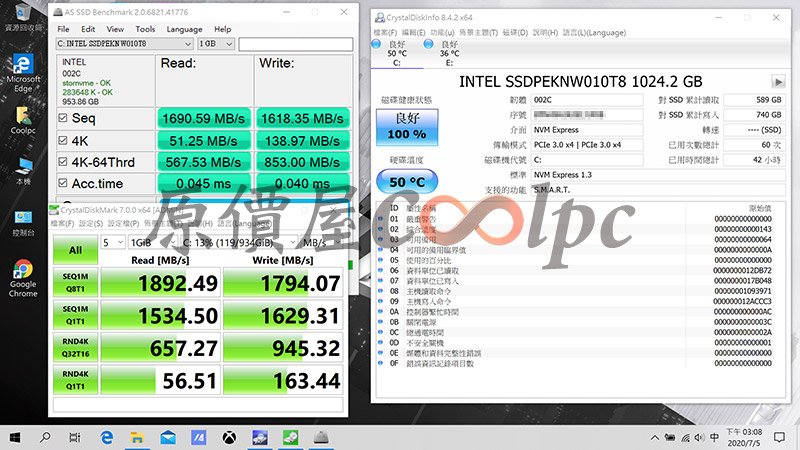Uncheck the 4K-64Thrd test in AS SSD
The width and height of the screenshot is (800, 450).
63,162
